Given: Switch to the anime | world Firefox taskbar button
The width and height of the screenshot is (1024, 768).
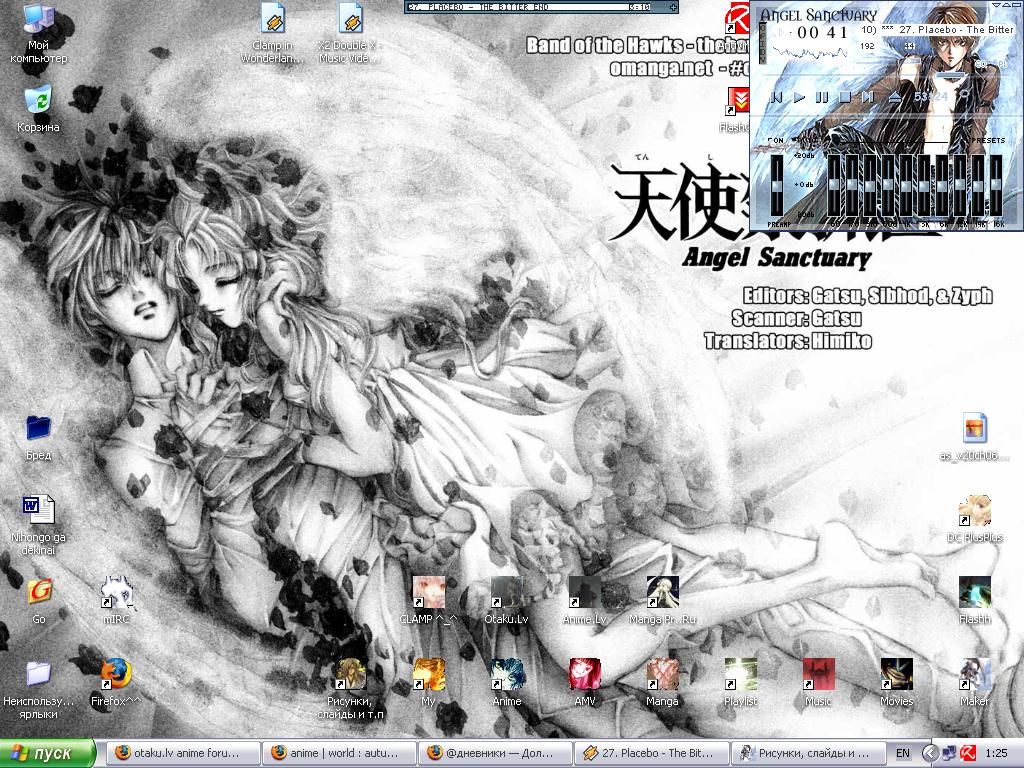Looking at the screenshot, I should [338, 753].
